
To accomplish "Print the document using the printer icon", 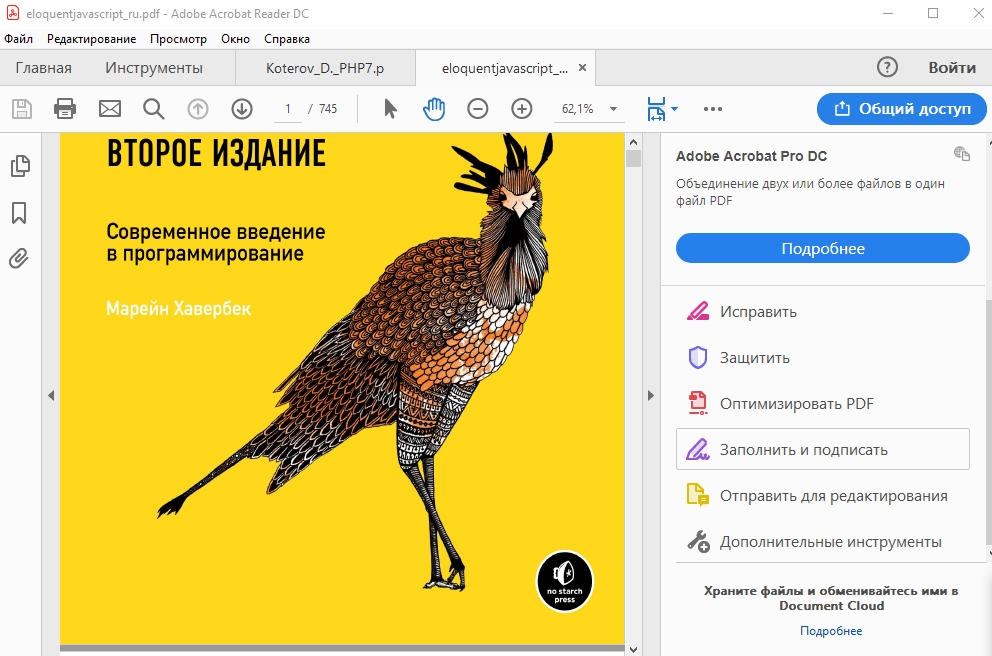I will pos(65,109).
